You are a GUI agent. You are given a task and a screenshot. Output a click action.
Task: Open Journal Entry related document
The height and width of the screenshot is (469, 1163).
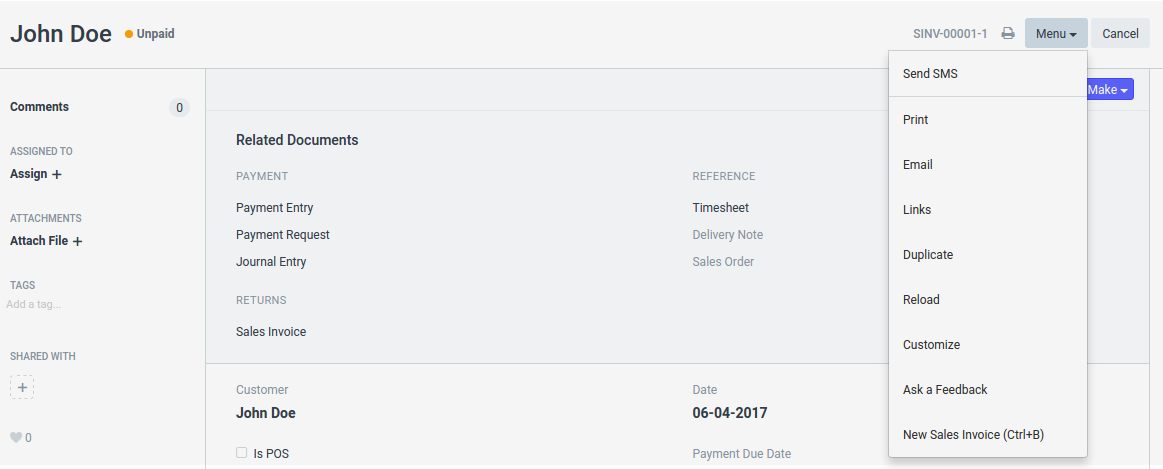pos(271,262)
